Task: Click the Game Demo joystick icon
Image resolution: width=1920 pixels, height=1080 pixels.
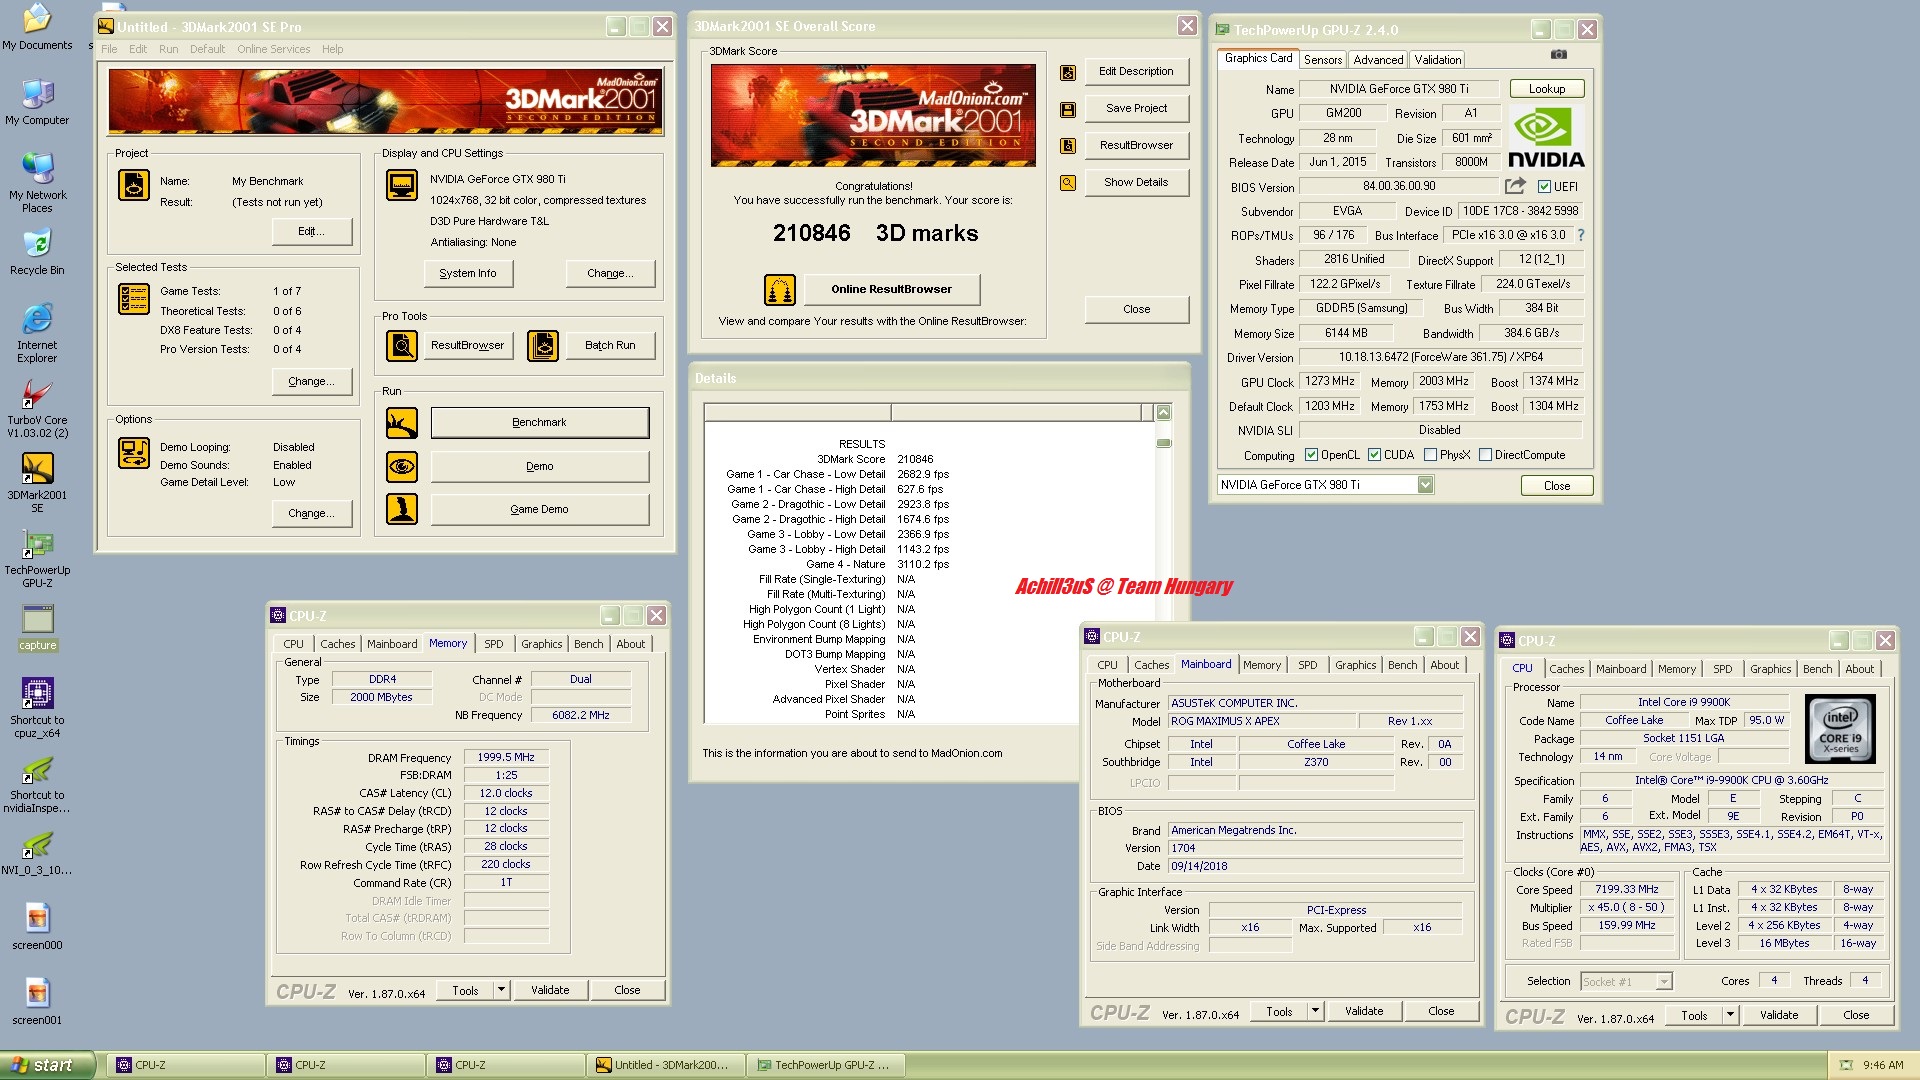Action: [402, 509]
